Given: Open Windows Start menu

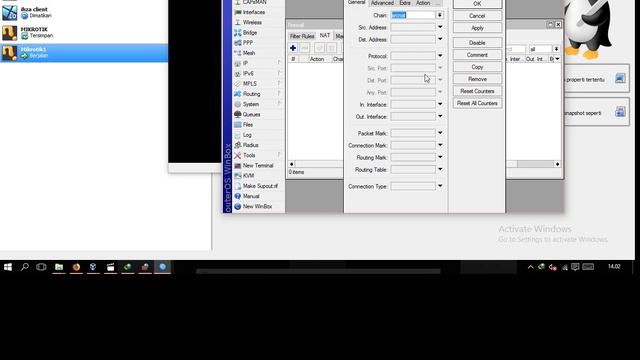Looking at the screenshot, I should point(8,267).
